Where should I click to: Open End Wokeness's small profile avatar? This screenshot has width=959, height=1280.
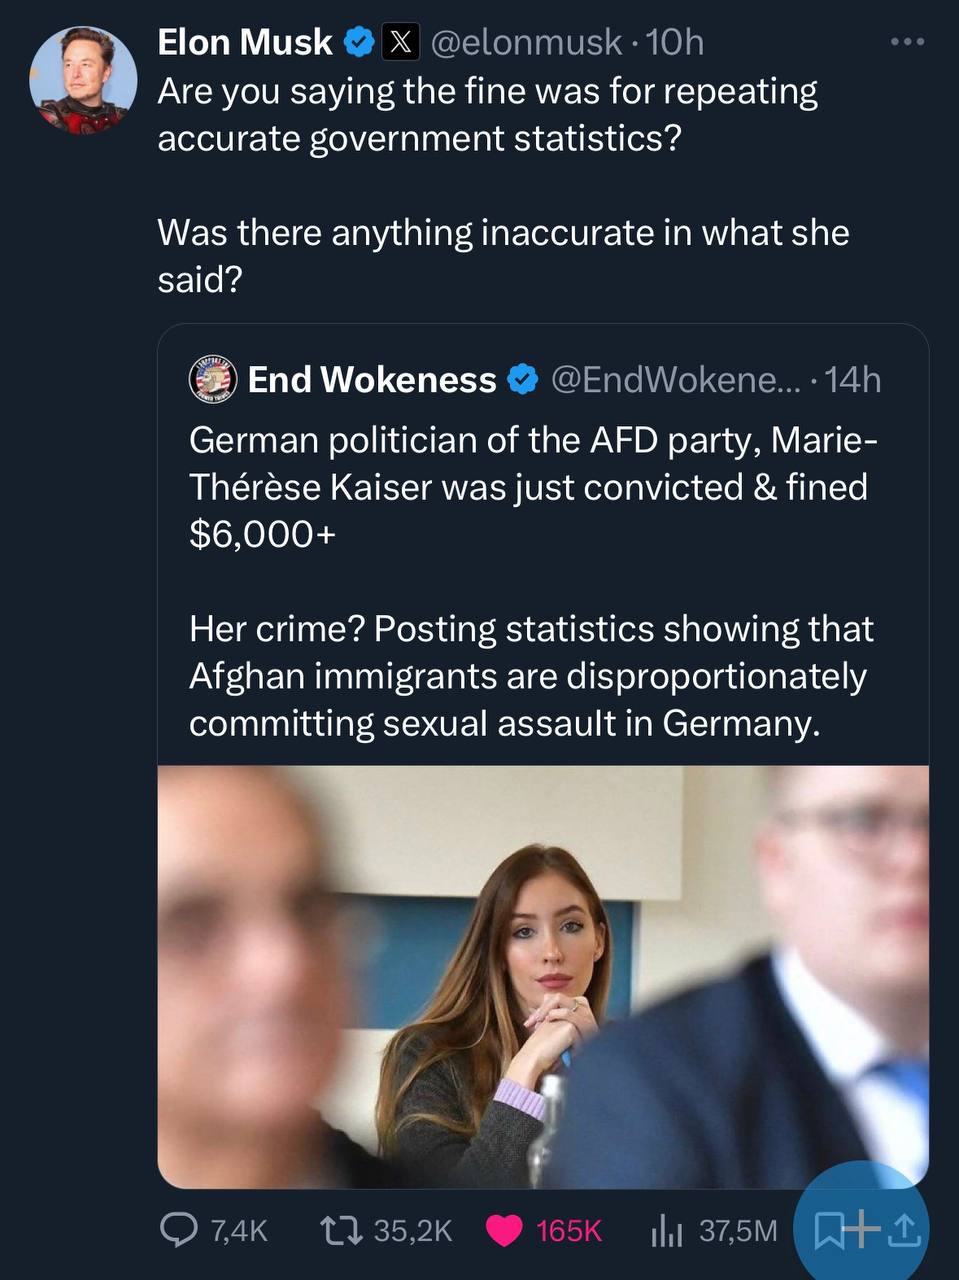[x=210, y=380]
